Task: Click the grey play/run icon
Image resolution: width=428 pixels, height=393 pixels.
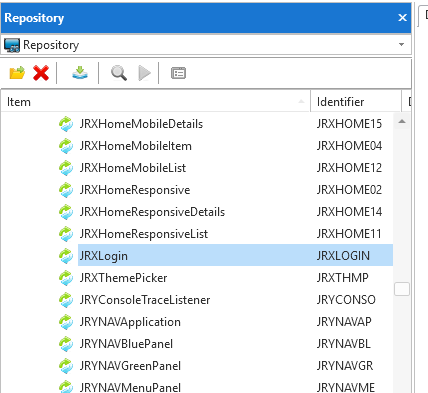Action: (144, 73)
